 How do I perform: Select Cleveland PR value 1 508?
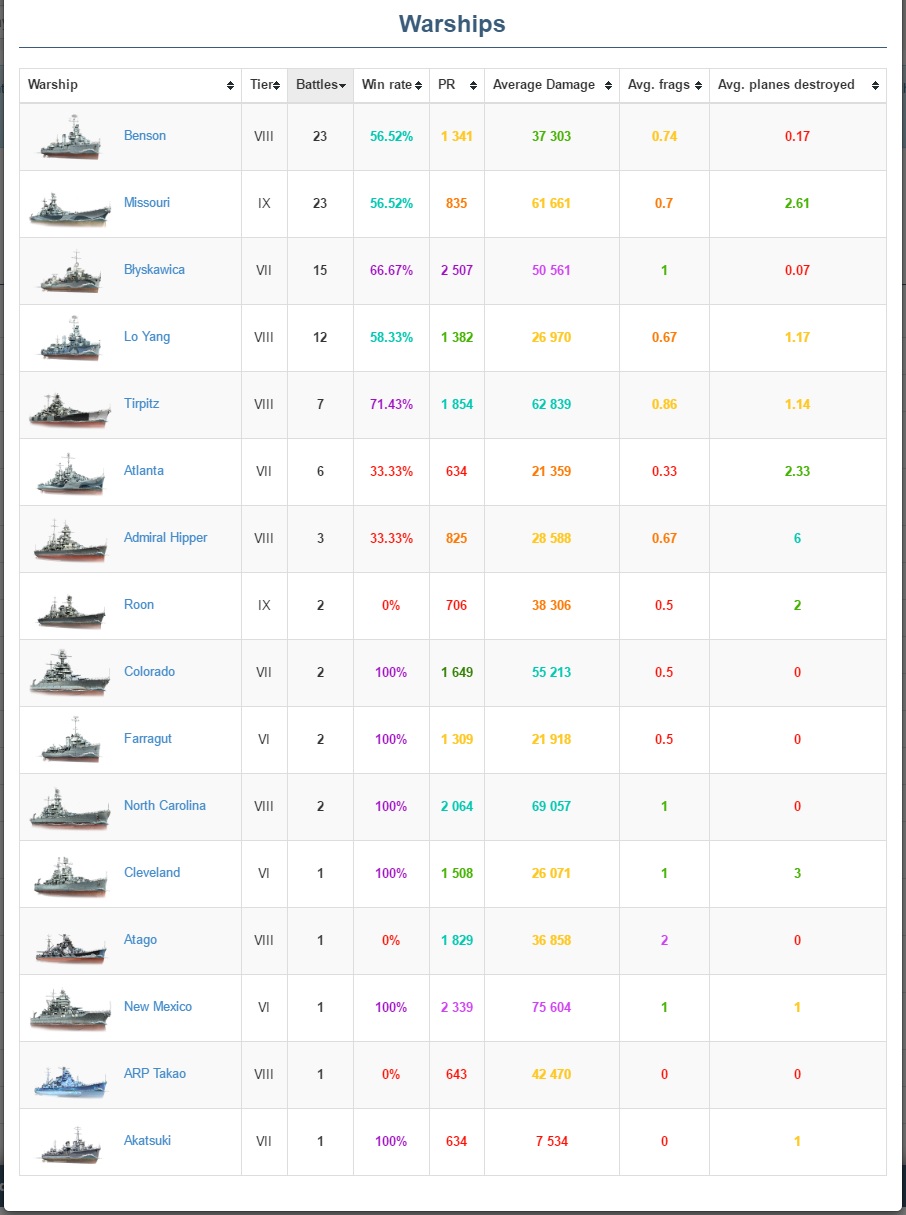457,873
